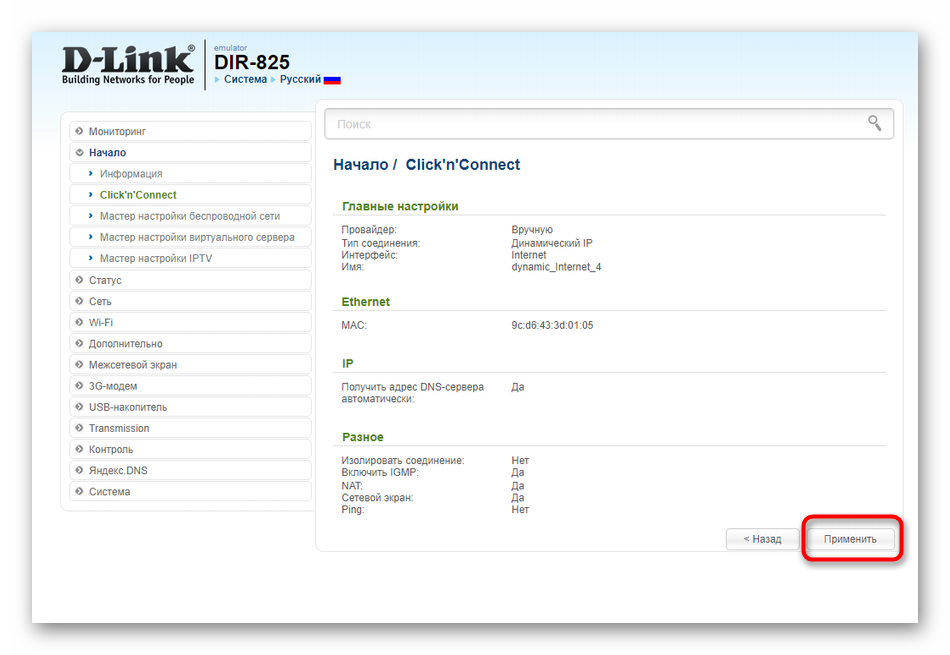Image resolution: width=950 pixels, height=655 pixels.
Task: Click the magnifying glass search icon
Action: click(x=874, y=123)
